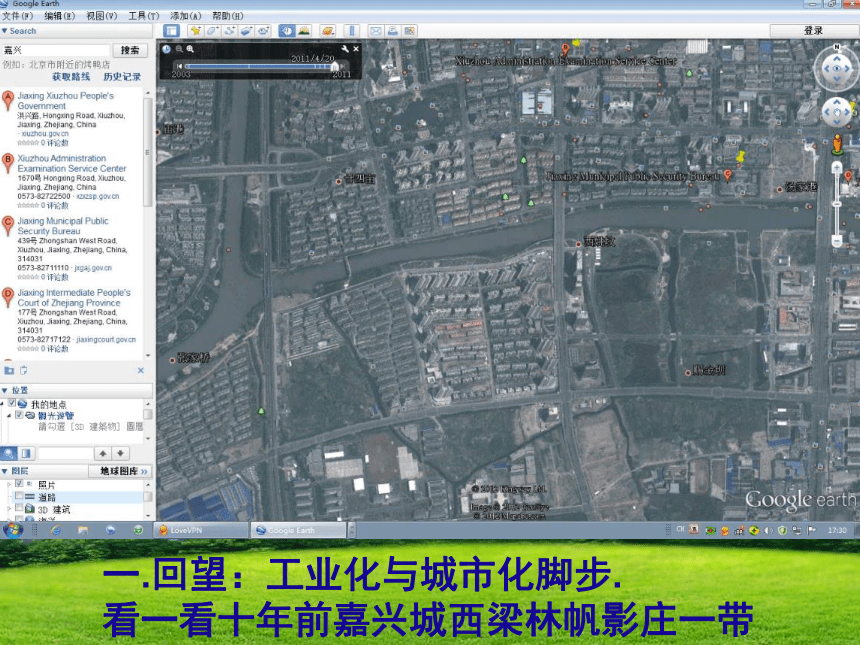Copy results with the clipboard icon
Image resolution: width=860 pixels, height=645 pixels.
(24, 370)
